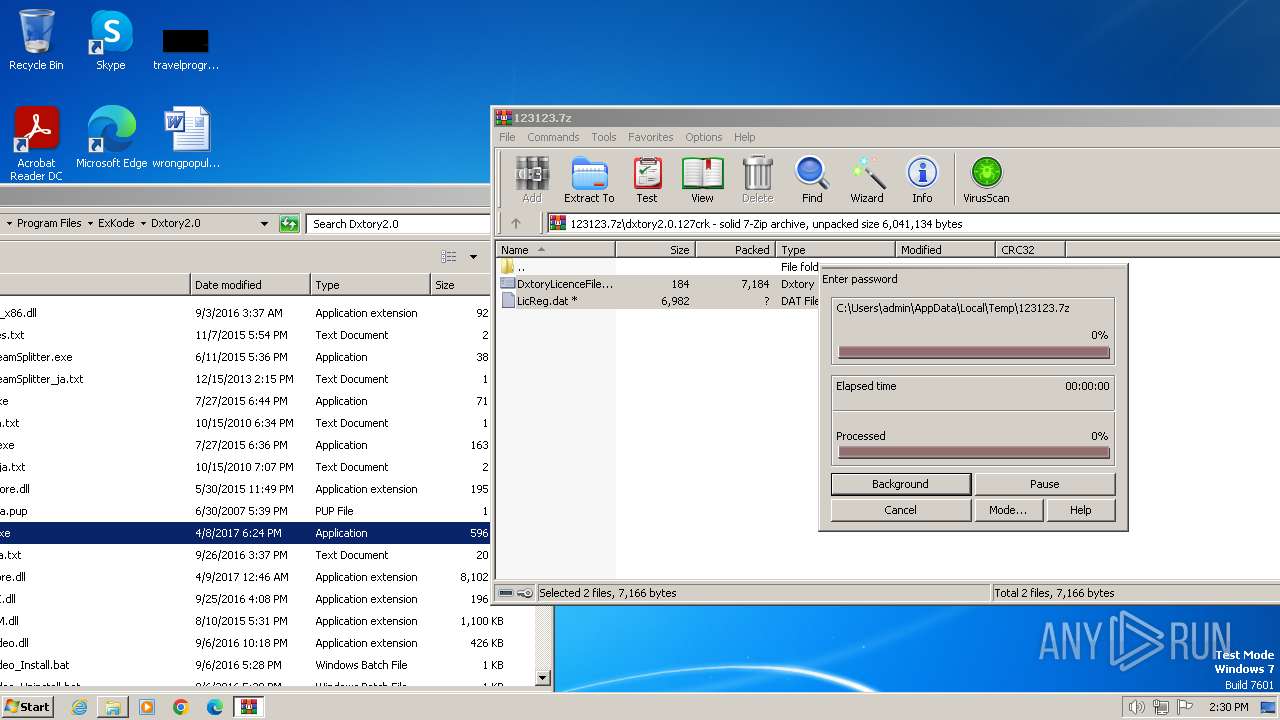Screen dimensions: 1280x720
Task: Sort WinRAR list by Modified column
Action: [945, 250]
